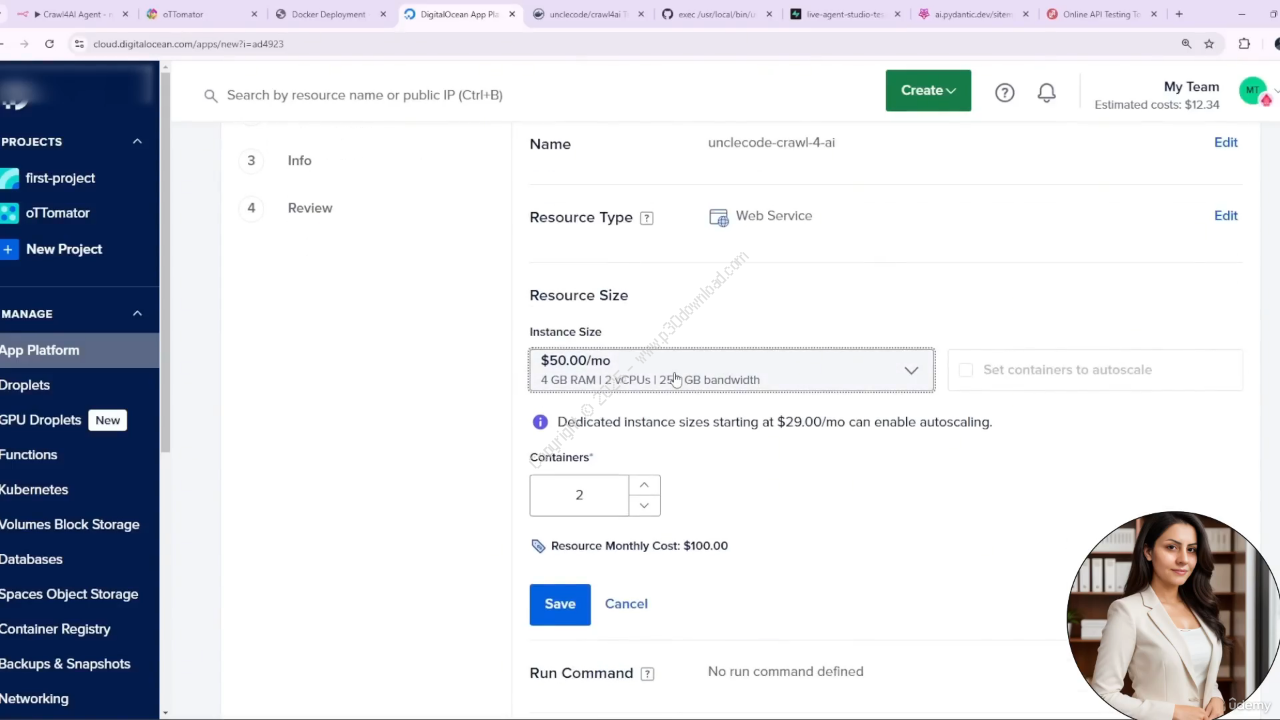Open Backups & Snapshots in sidebar
1280x720 pixels.
(x=65, y=664)
